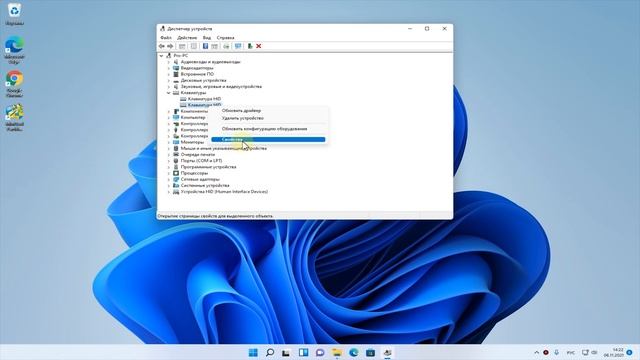Open the Chat taskbar icon
Viewport: 640px width, 360px height.
(x=320, y=352)
